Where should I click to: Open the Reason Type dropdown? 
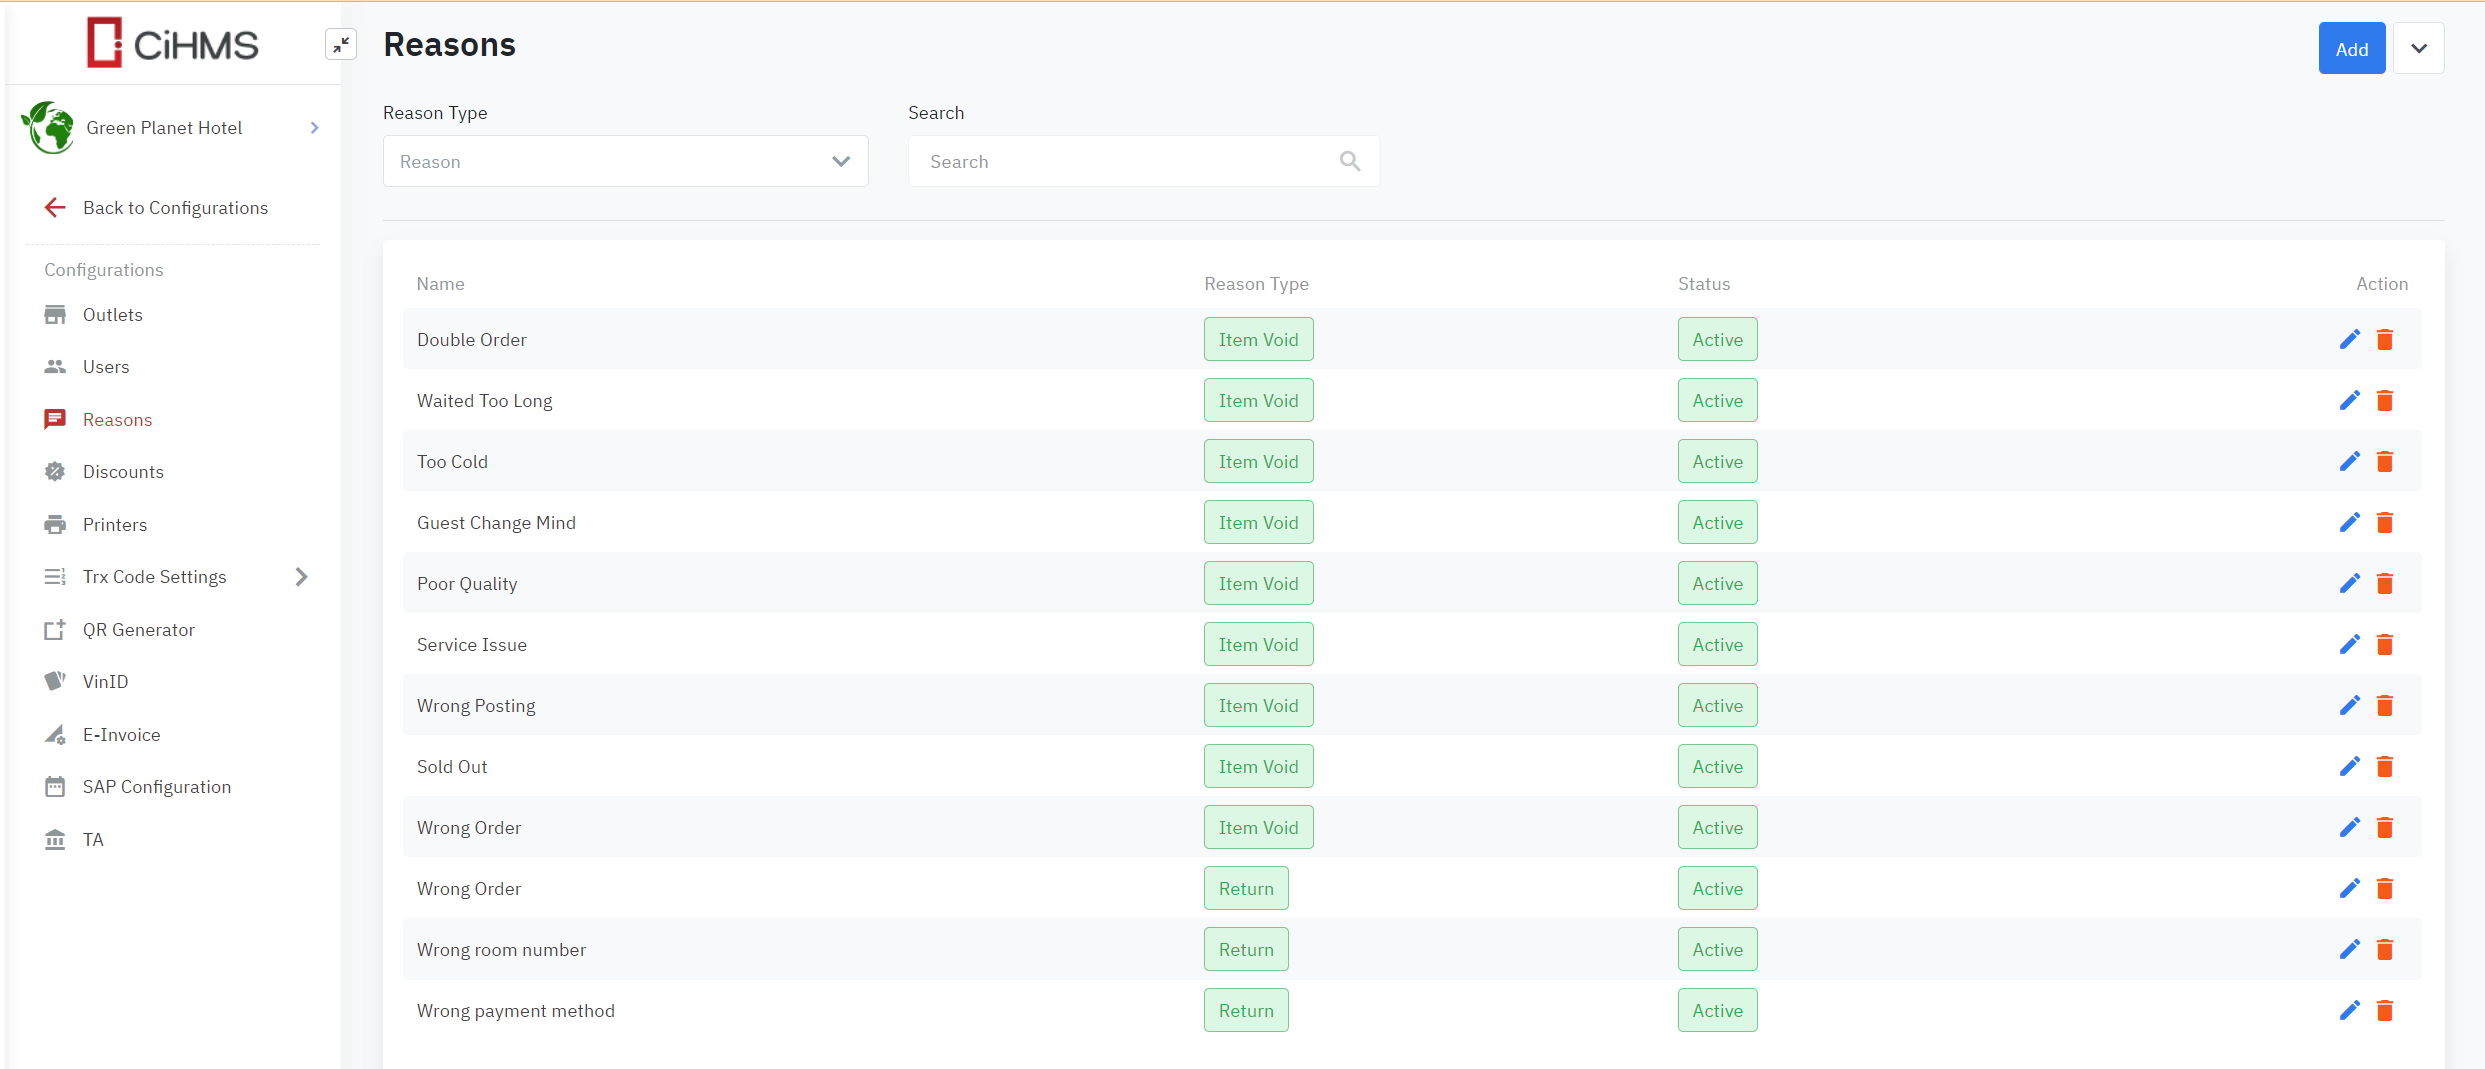(625, 161)
